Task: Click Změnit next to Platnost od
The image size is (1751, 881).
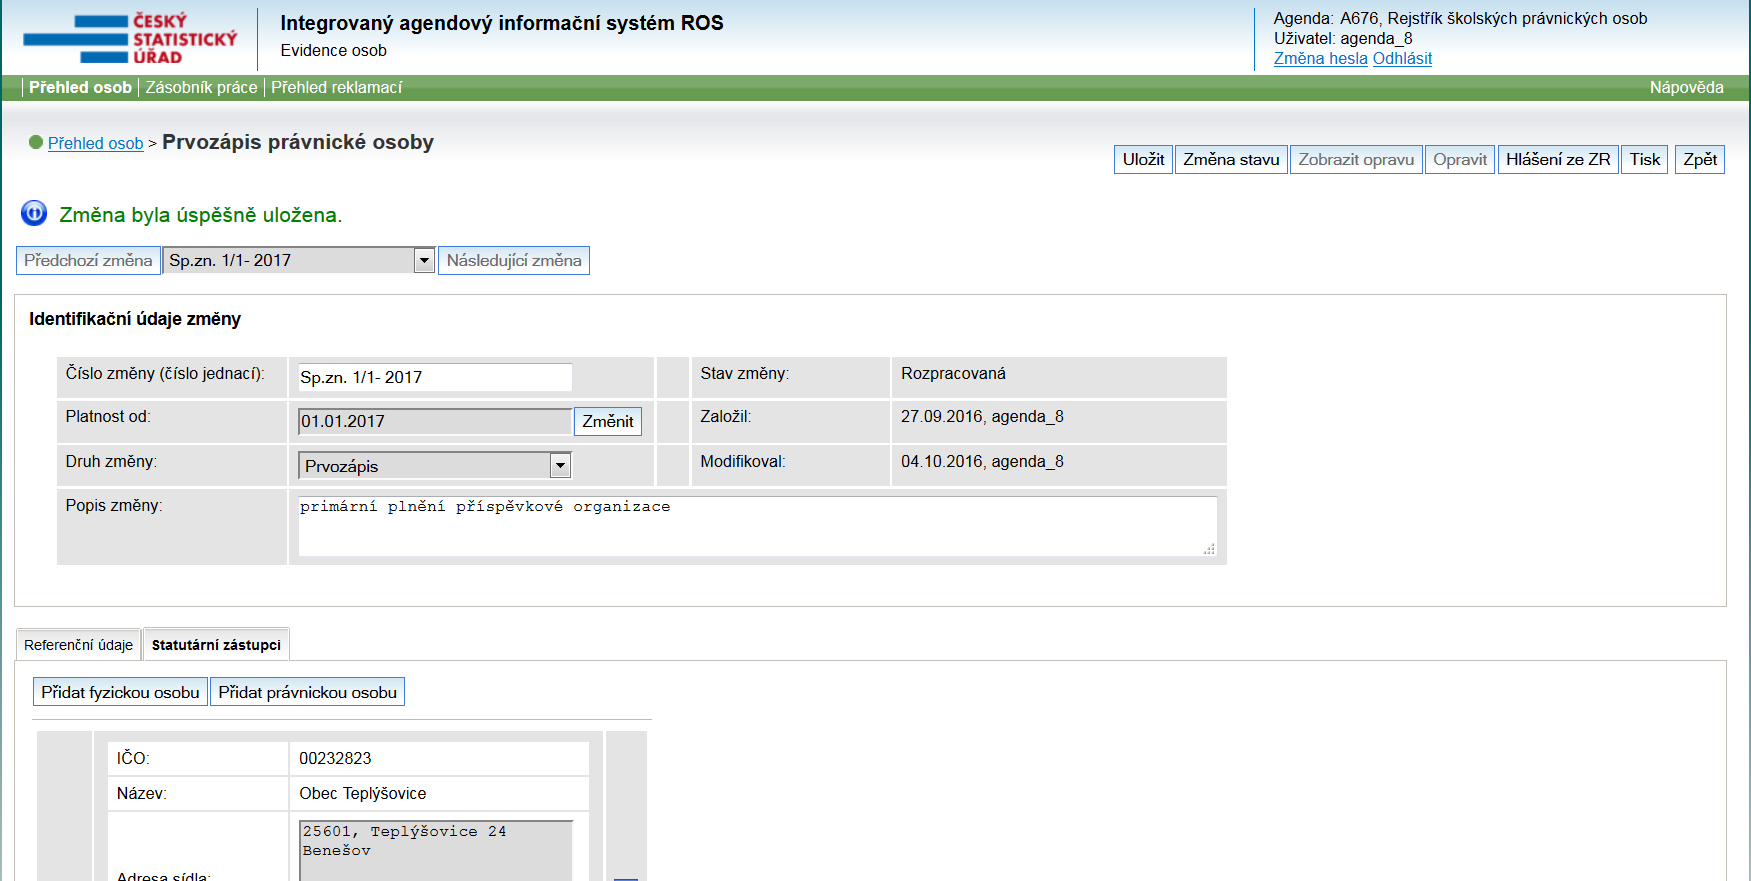Action: 608,421
